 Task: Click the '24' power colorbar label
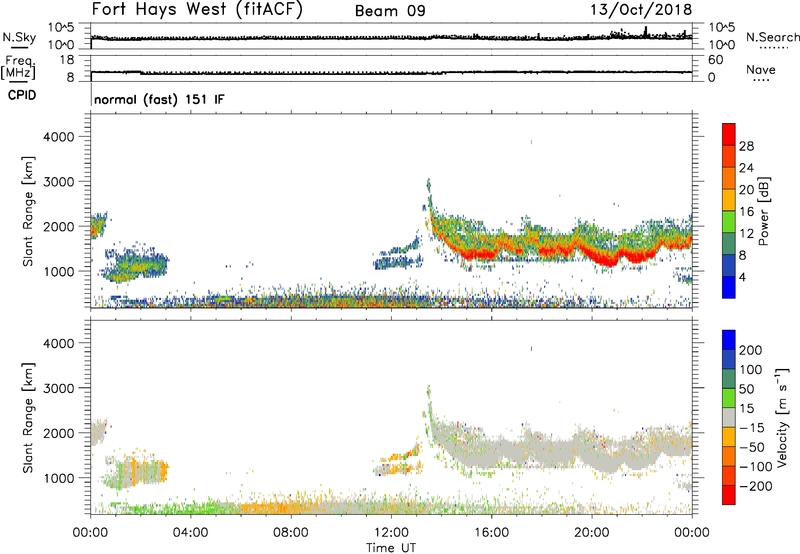point(746,168)
